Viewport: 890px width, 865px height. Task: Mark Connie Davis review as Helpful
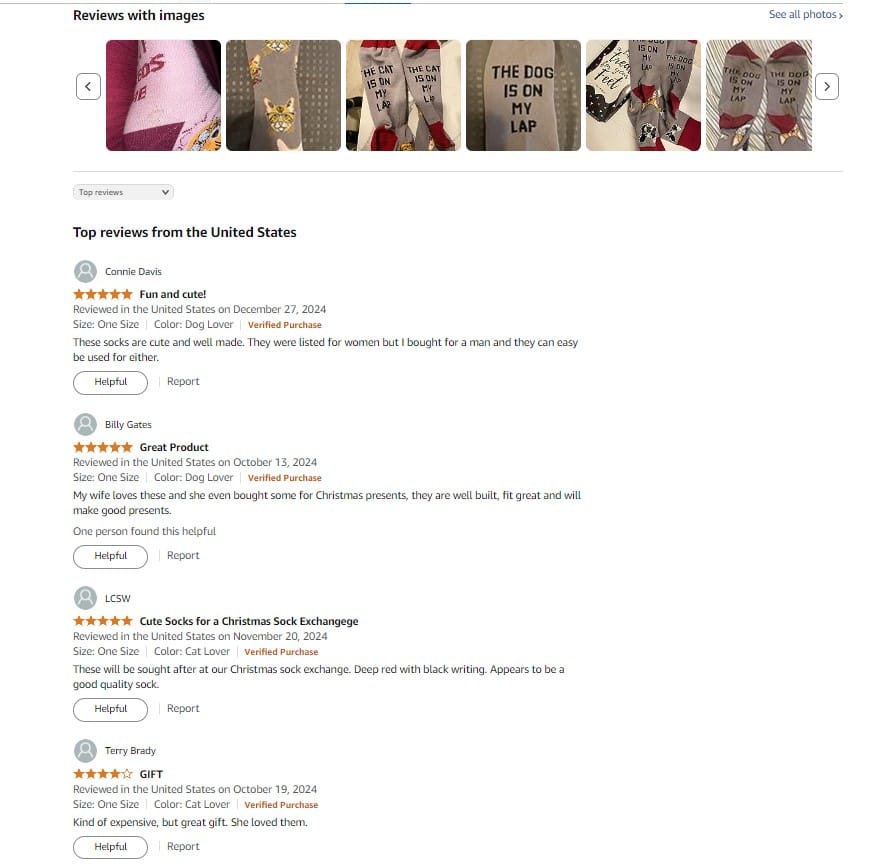(x=110, y=382)
